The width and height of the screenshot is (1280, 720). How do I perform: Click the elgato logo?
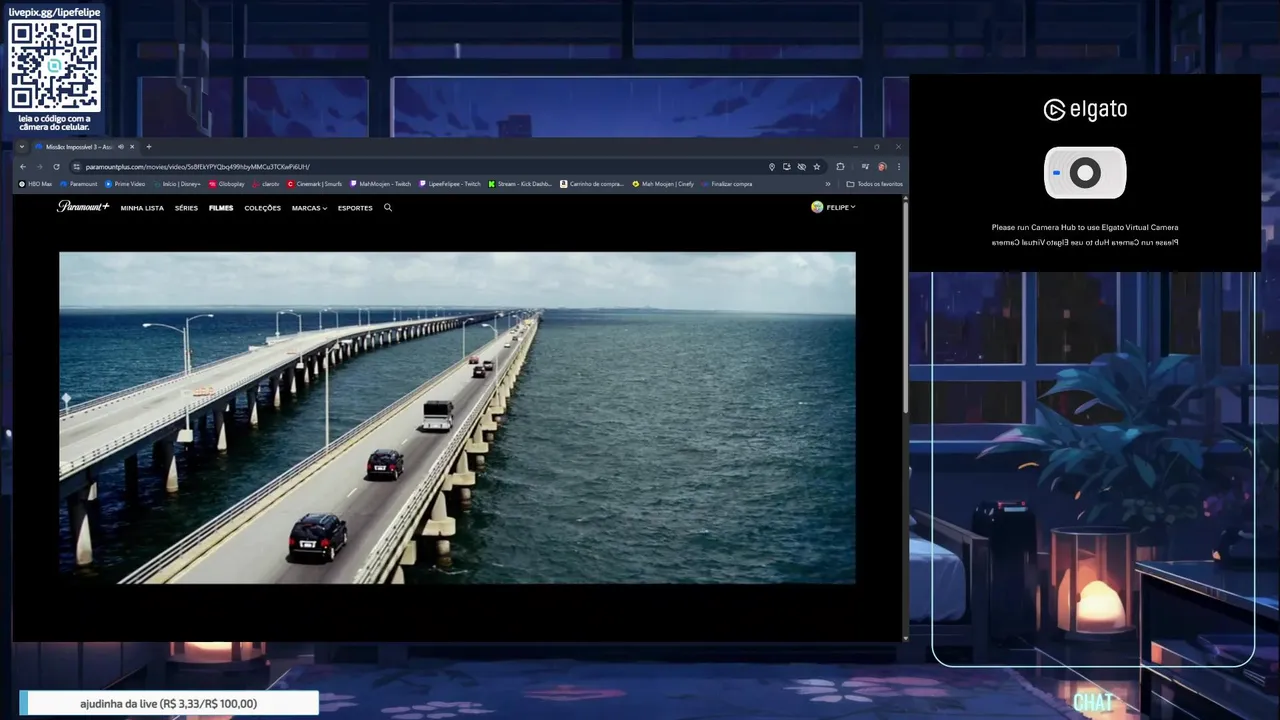1085,109
